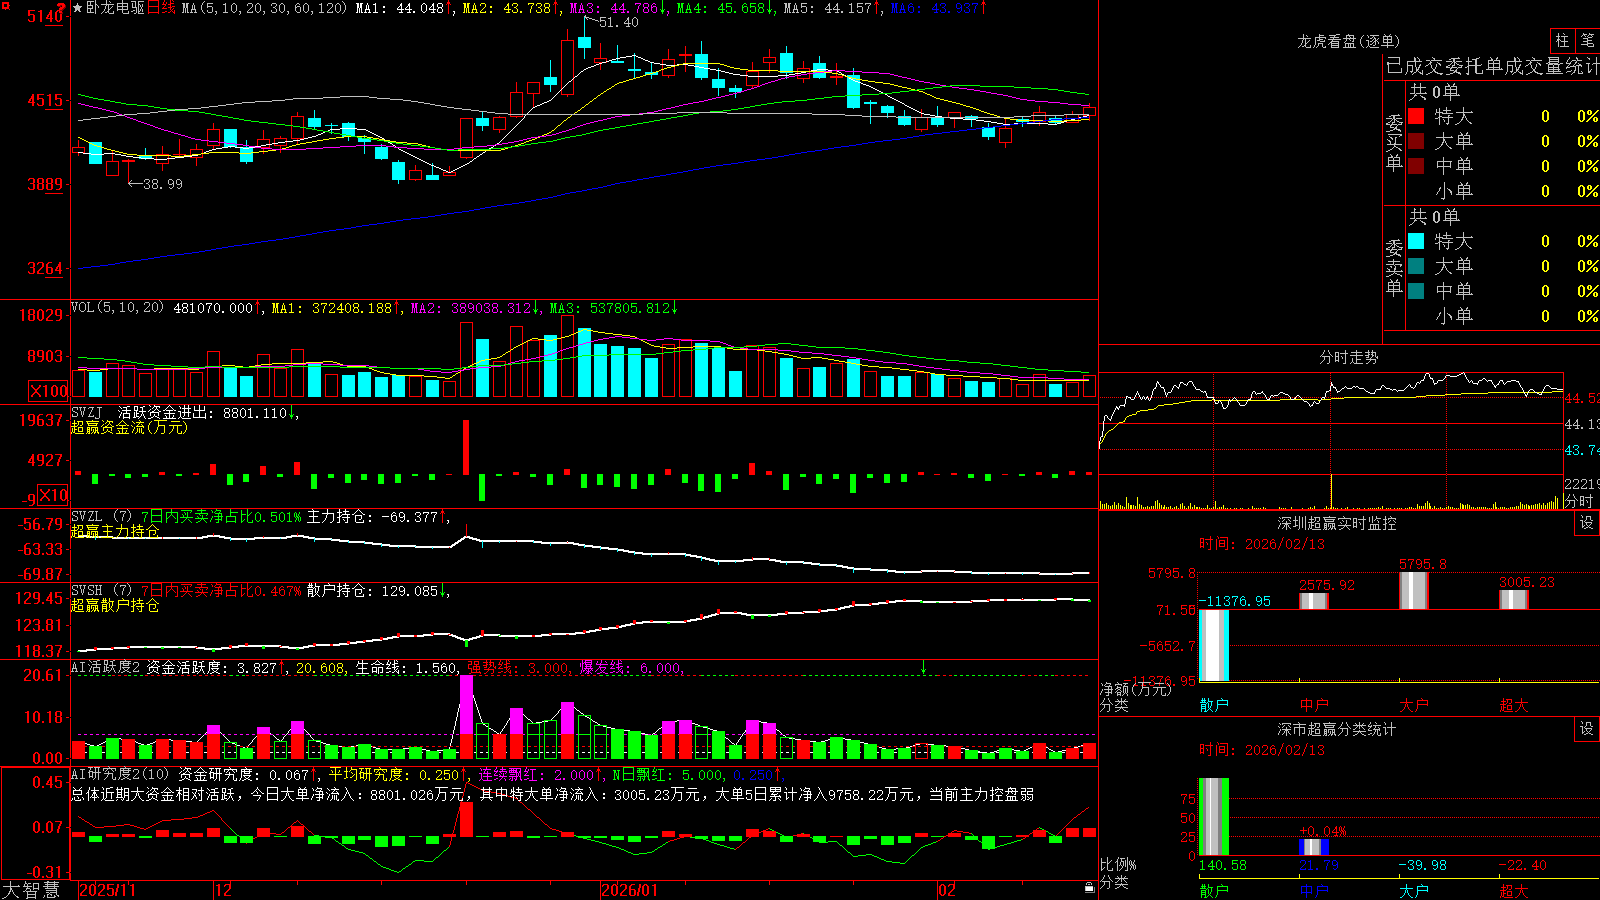The width and height of the screenshot is (1600, 900).
Task: Click the SVZL indicator name
Action: tap(87, 516)
